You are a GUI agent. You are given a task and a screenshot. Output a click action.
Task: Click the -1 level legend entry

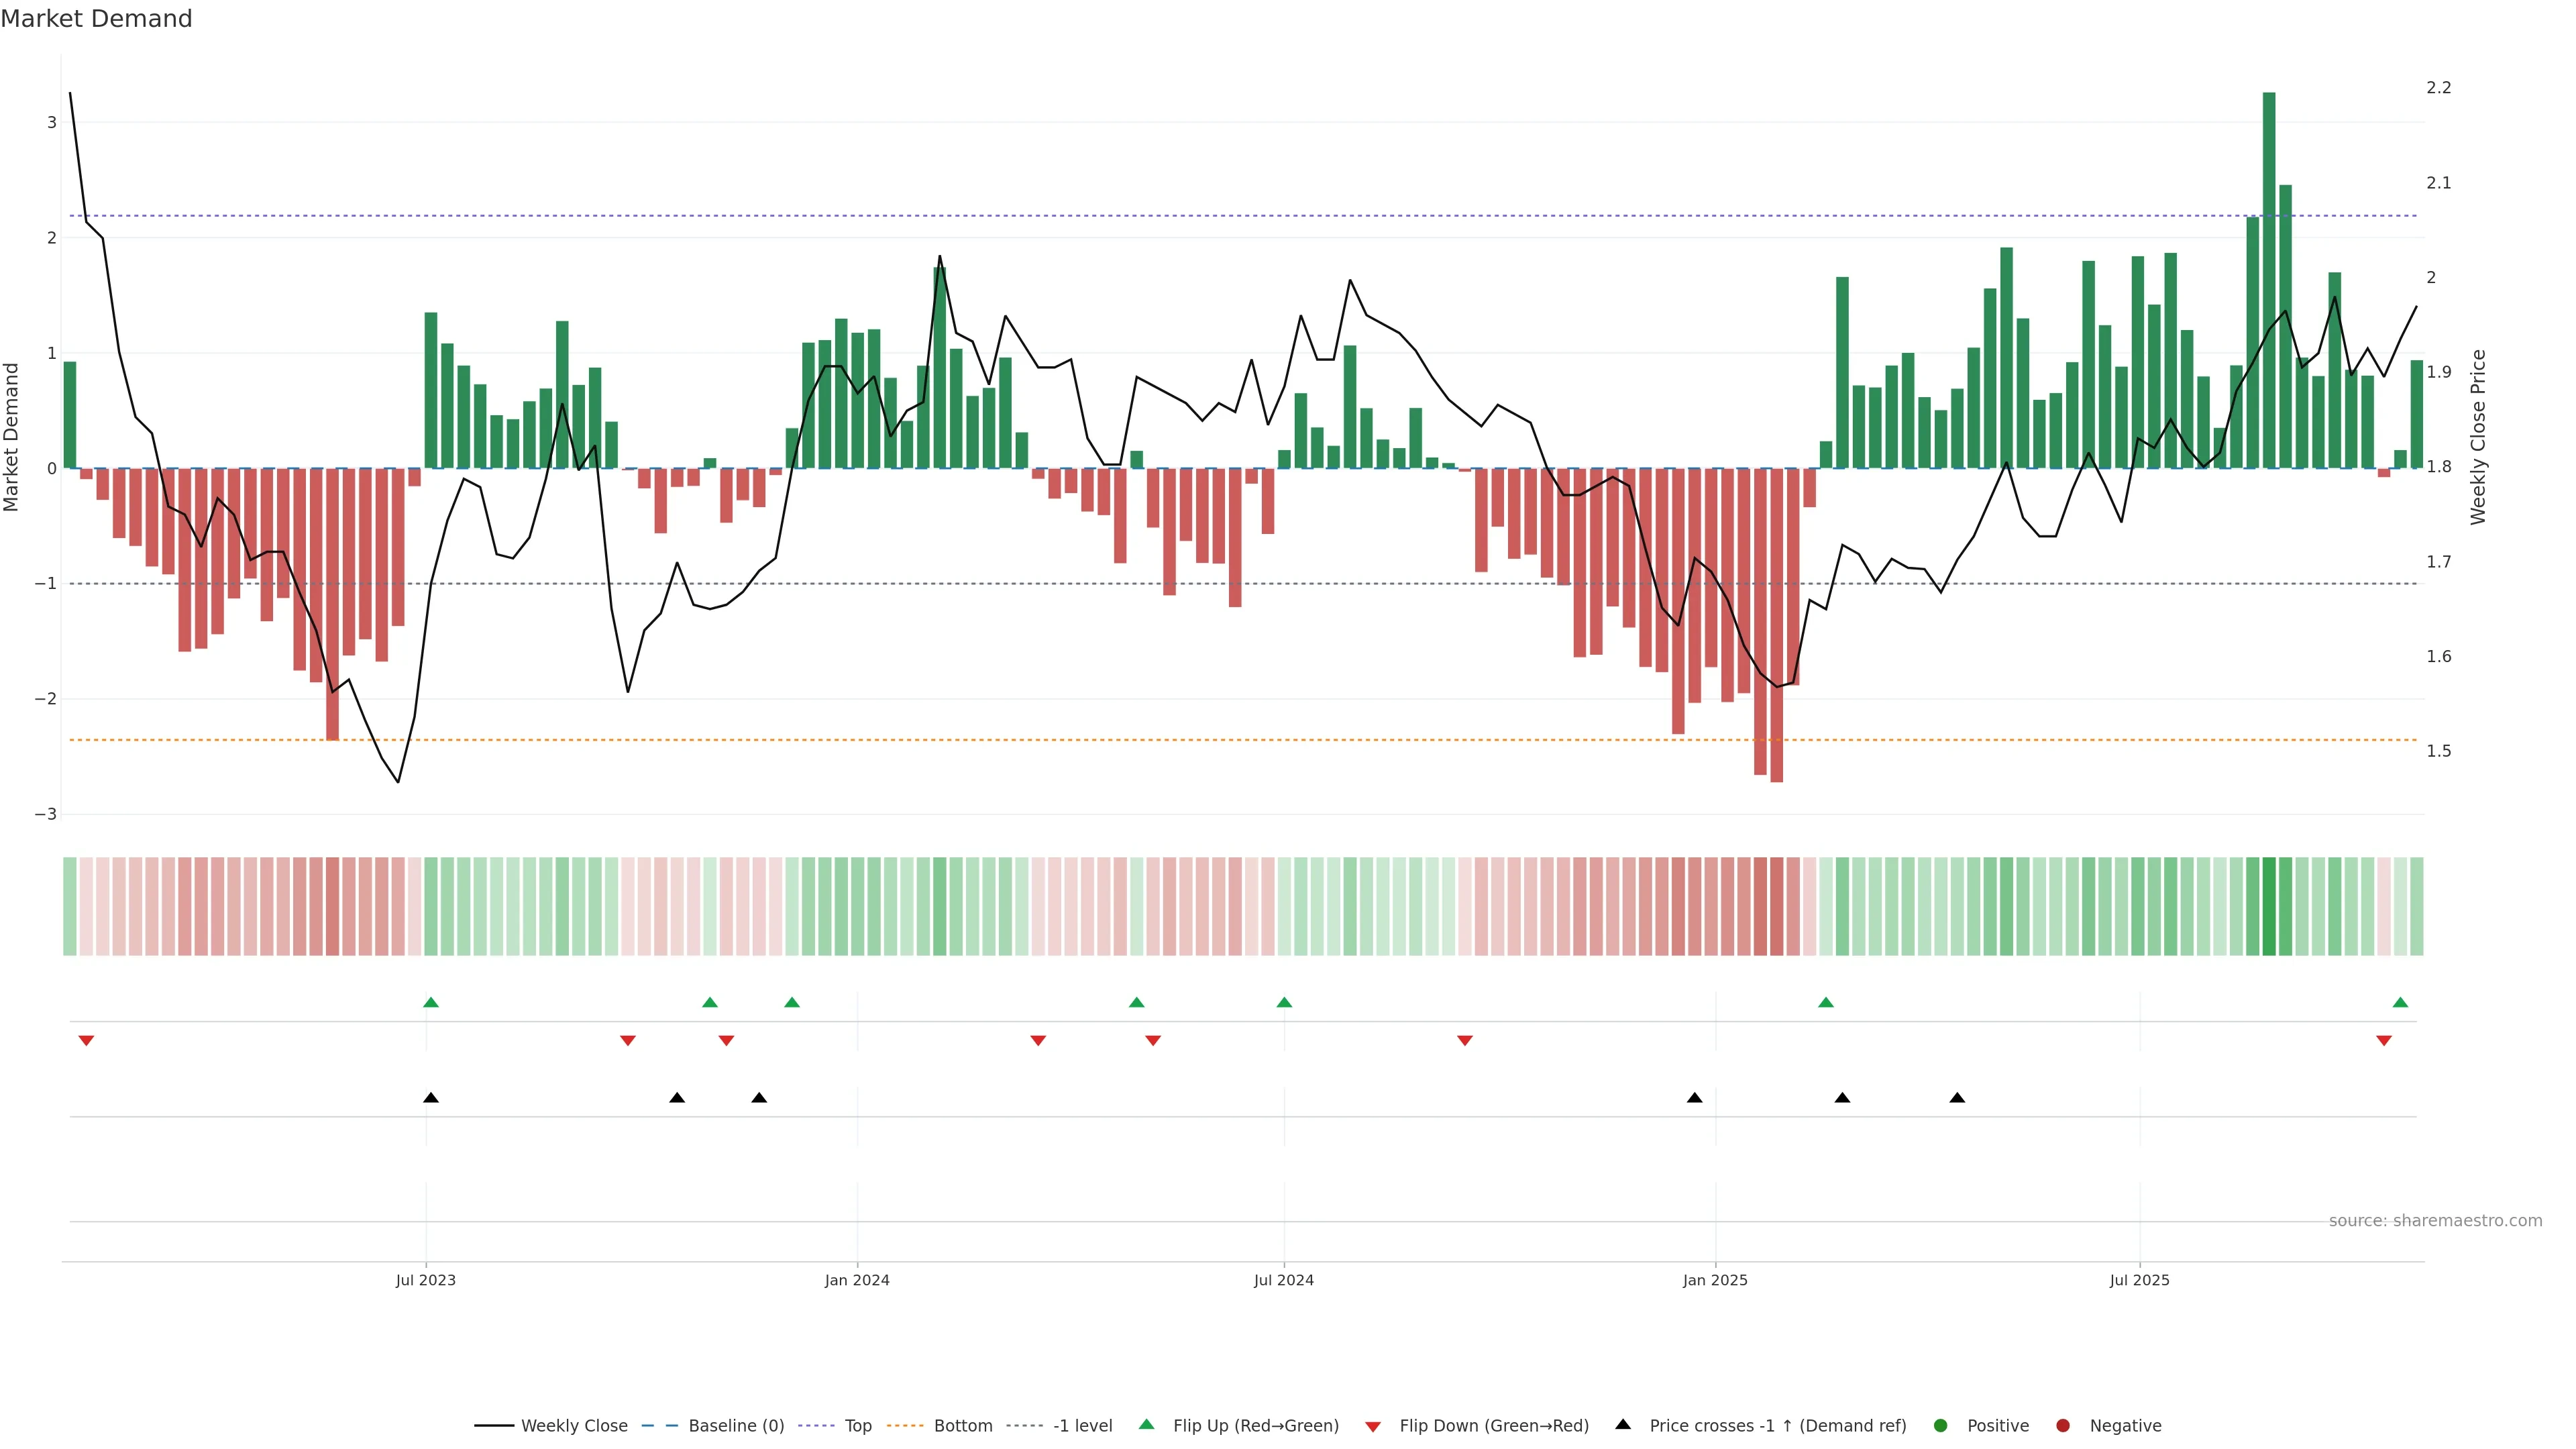pyautogui.click(x=1082, y=1426)
